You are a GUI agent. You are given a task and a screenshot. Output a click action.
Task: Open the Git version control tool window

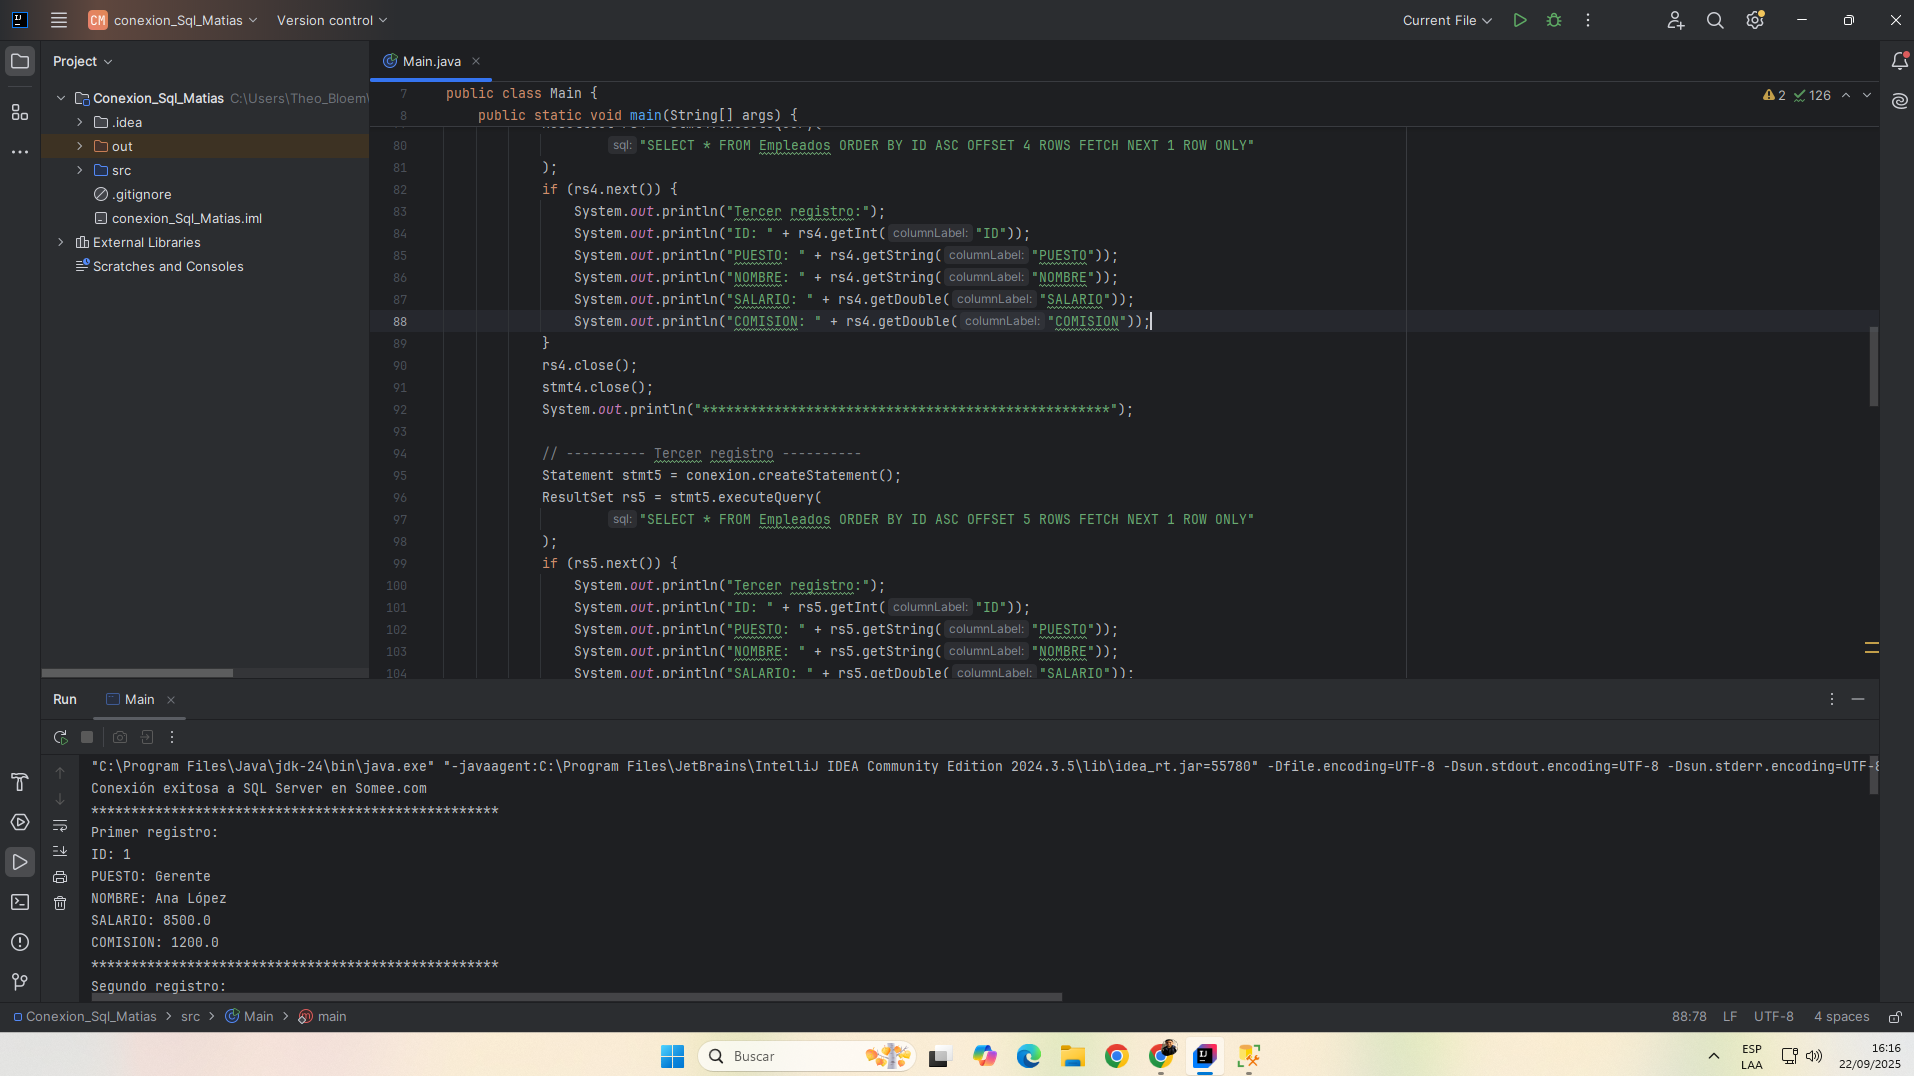[x=19, y=982]
